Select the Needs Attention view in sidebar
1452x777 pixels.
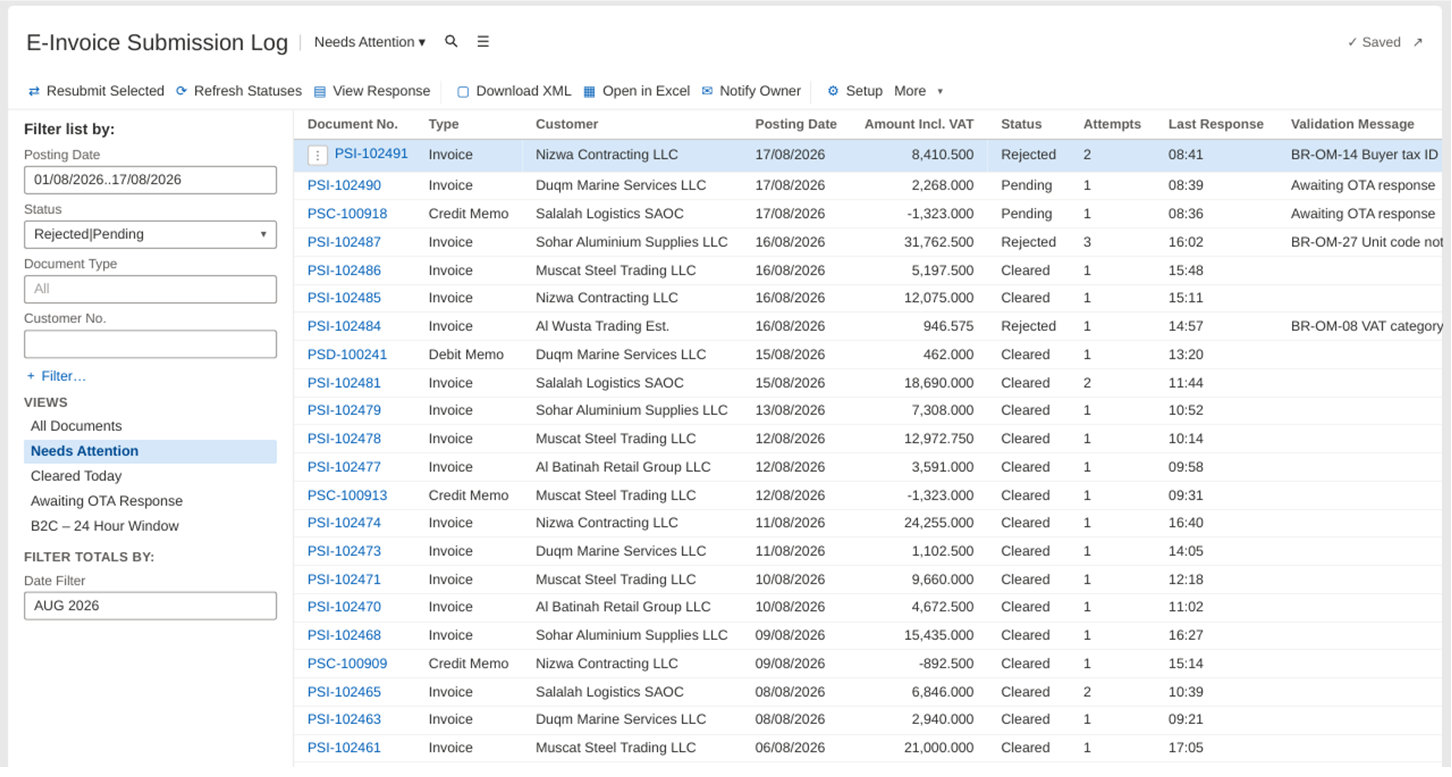coord(150,451)
